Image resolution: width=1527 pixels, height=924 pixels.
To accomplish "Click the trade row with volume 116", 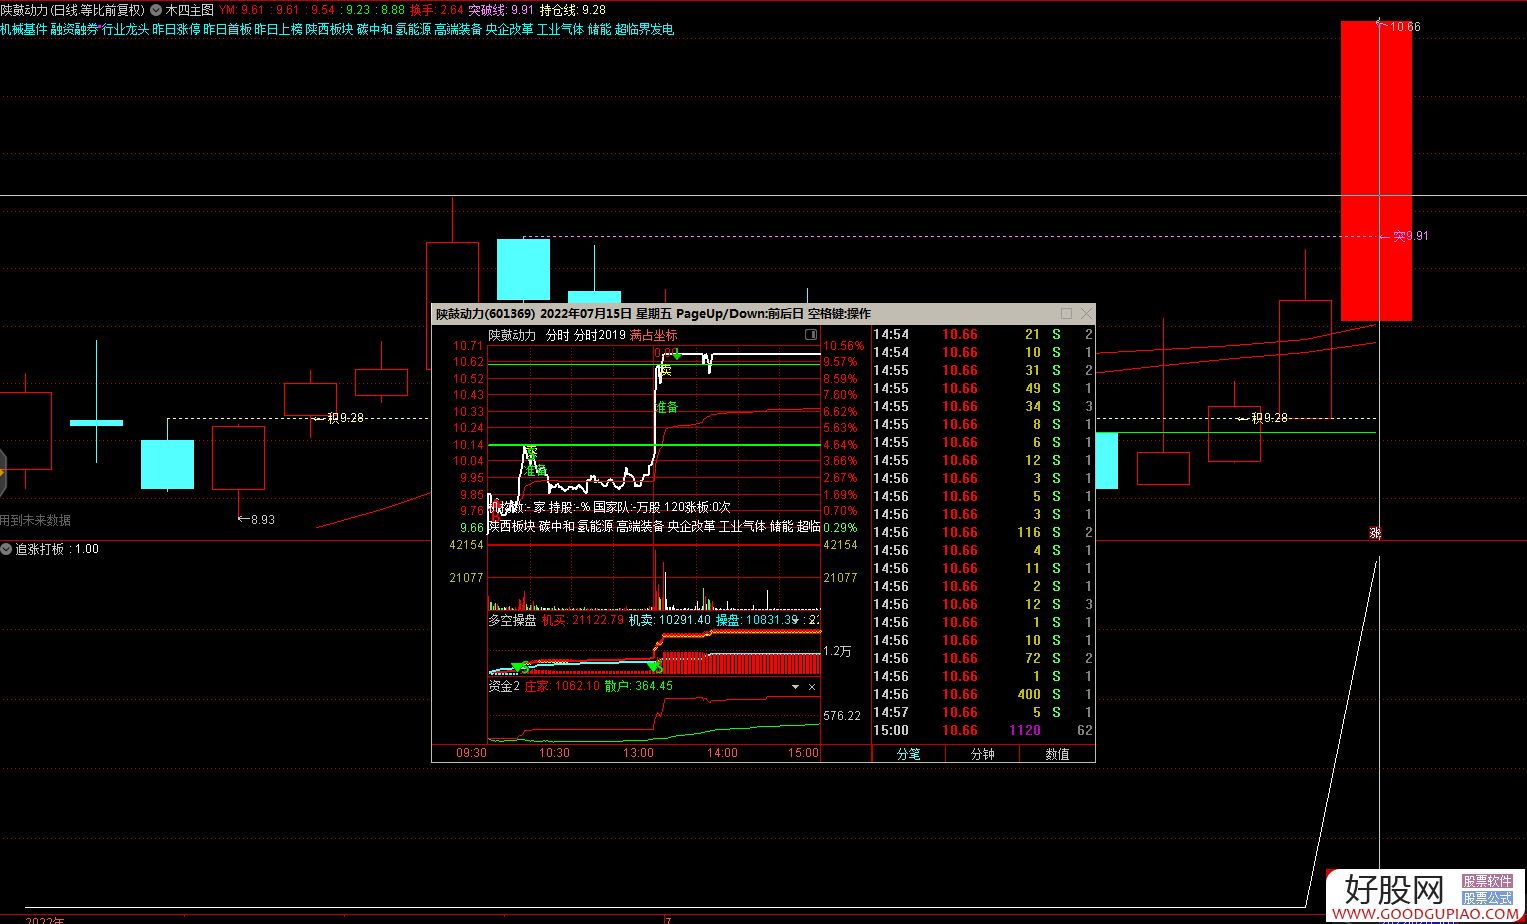I will click(983, 532).
